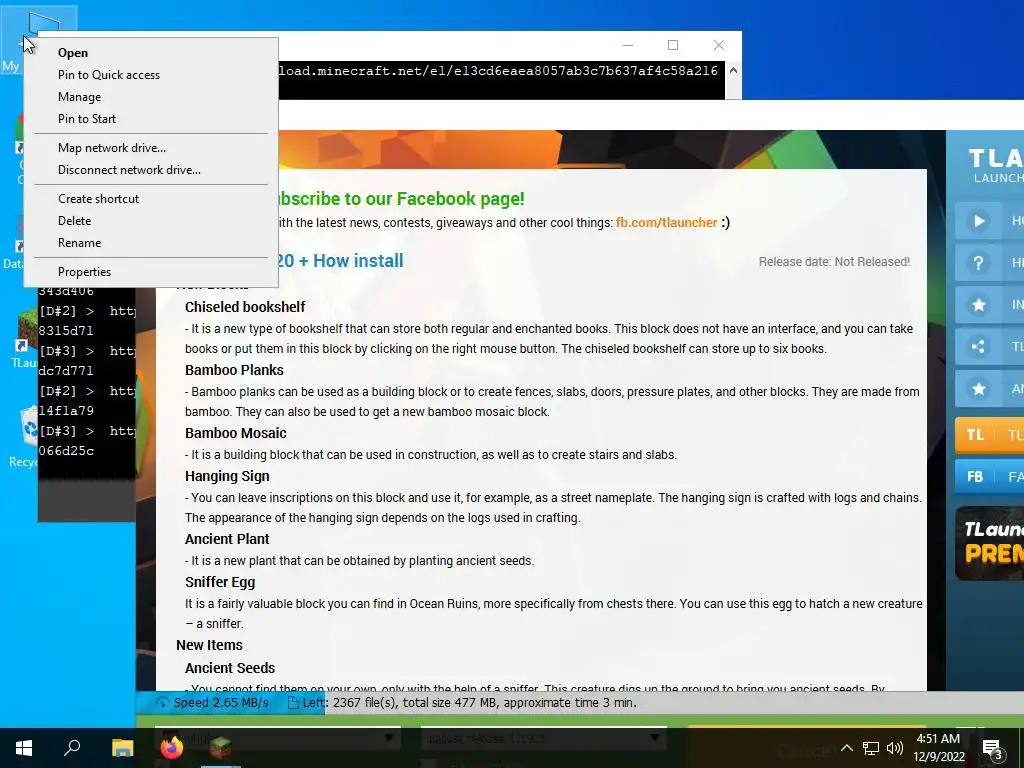1024x768 pixels.
Task: Open Firefox from the taskbar
Action: [172, 748]
